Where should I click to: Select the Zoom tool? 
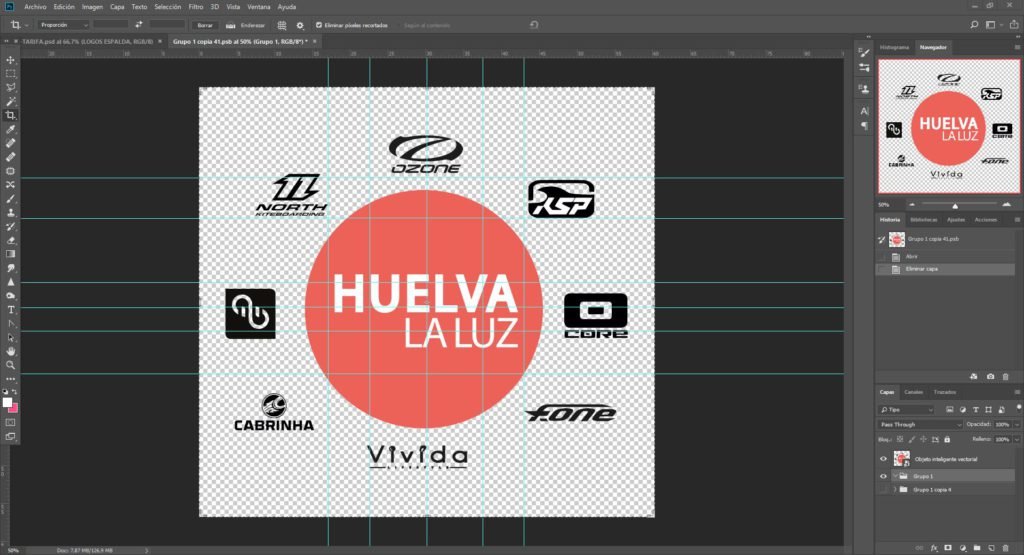pyautogui.click(x=10, y=365)
